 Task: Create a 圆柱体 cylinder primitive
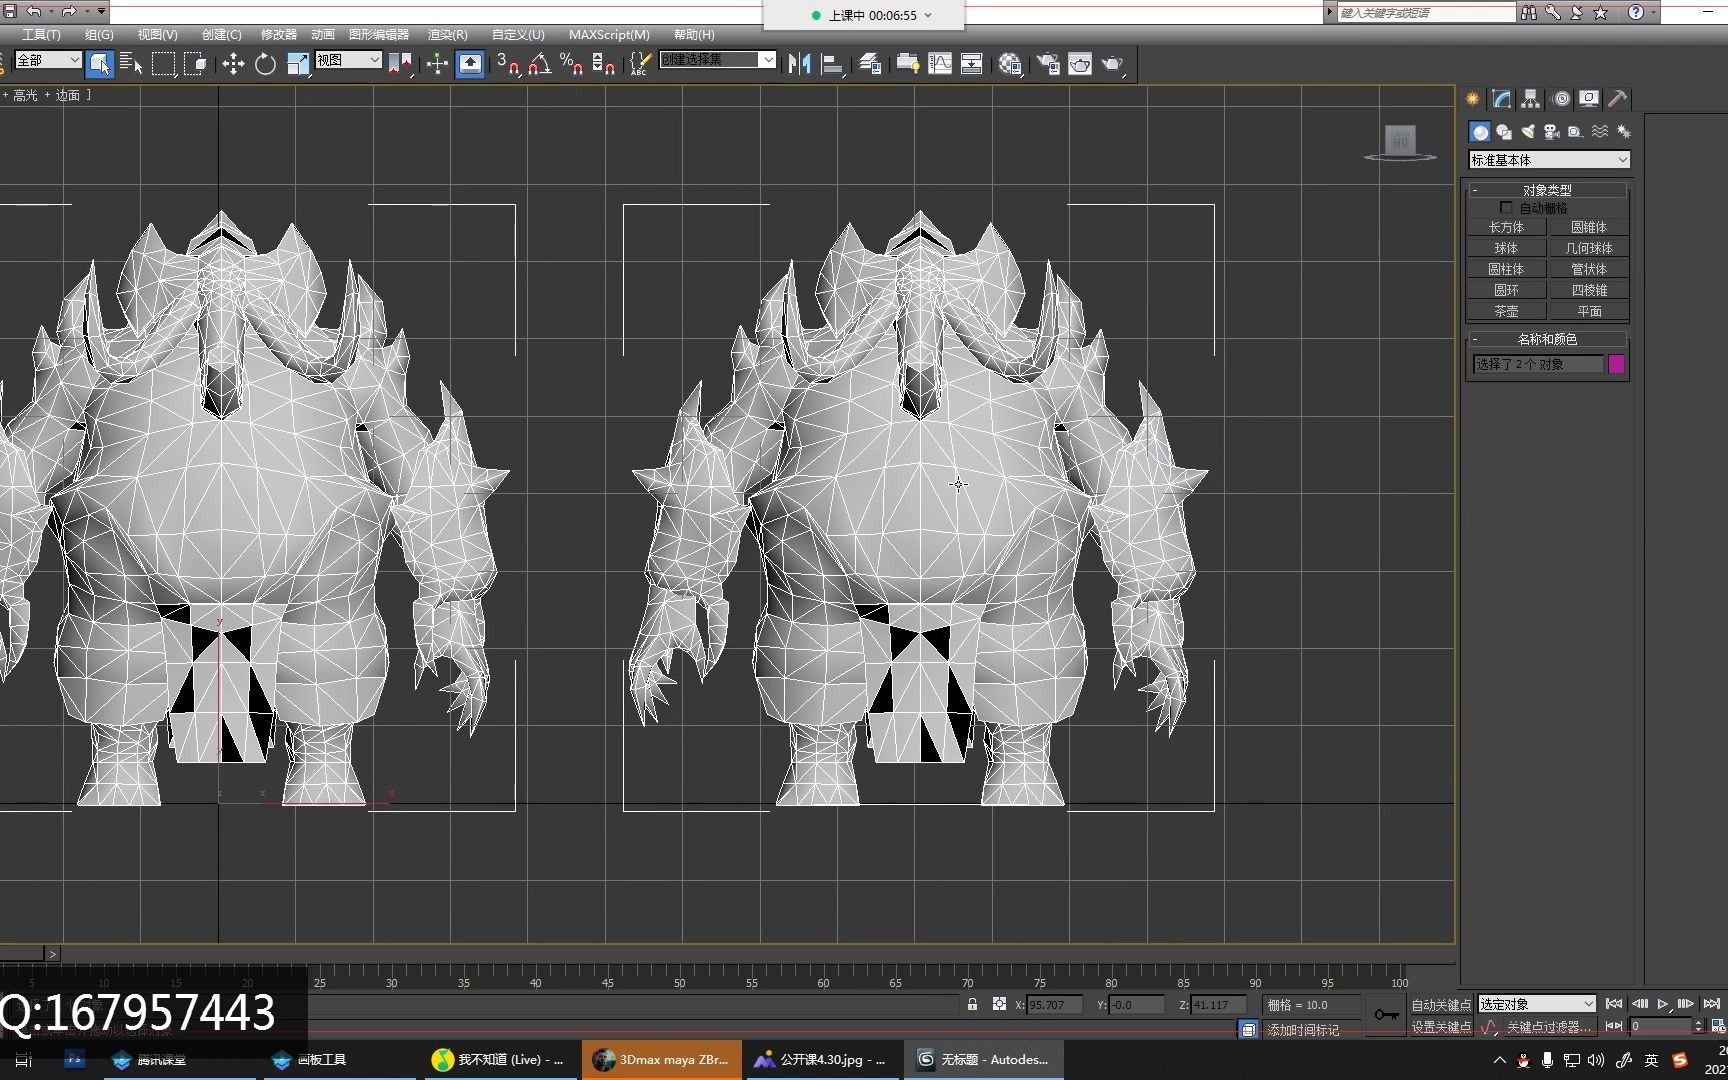coord(1506,269)
